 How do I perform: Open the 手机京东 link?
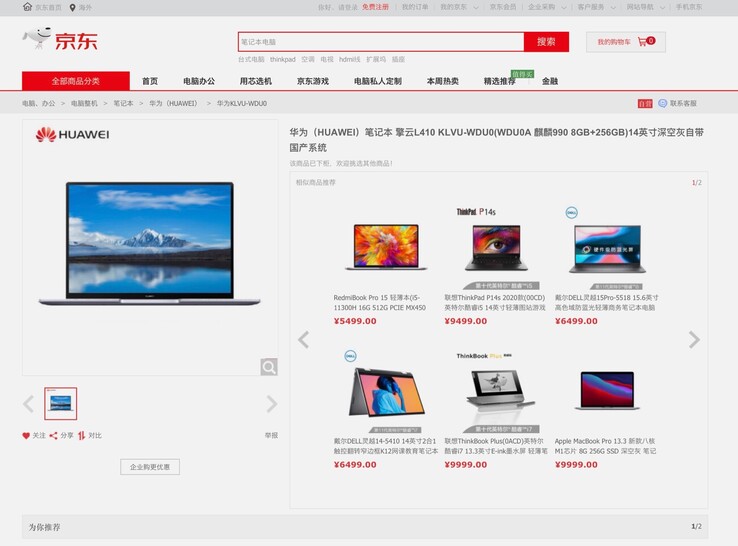point(689,7)
